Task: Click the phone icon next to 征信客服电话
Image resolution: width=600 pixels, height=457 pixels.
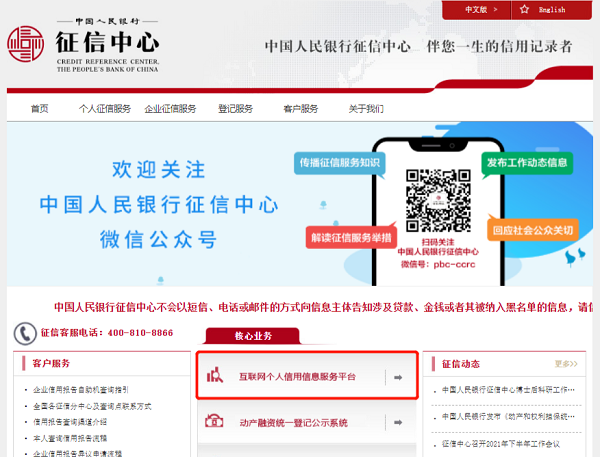Action: (25, 333)
